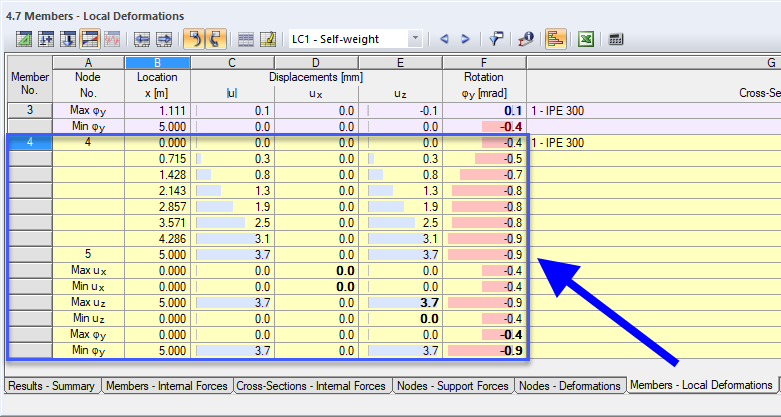Switch to Nodes - Deformations tab
Viewport: 781px width, 417px height.
point(570,386)
